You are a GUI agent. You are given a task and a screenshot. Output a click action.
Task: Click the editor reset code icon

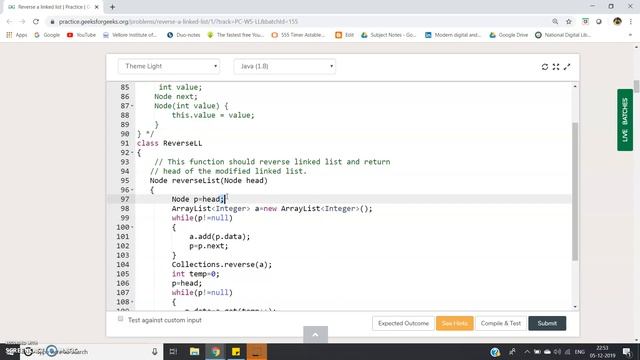tap(544, 67)
